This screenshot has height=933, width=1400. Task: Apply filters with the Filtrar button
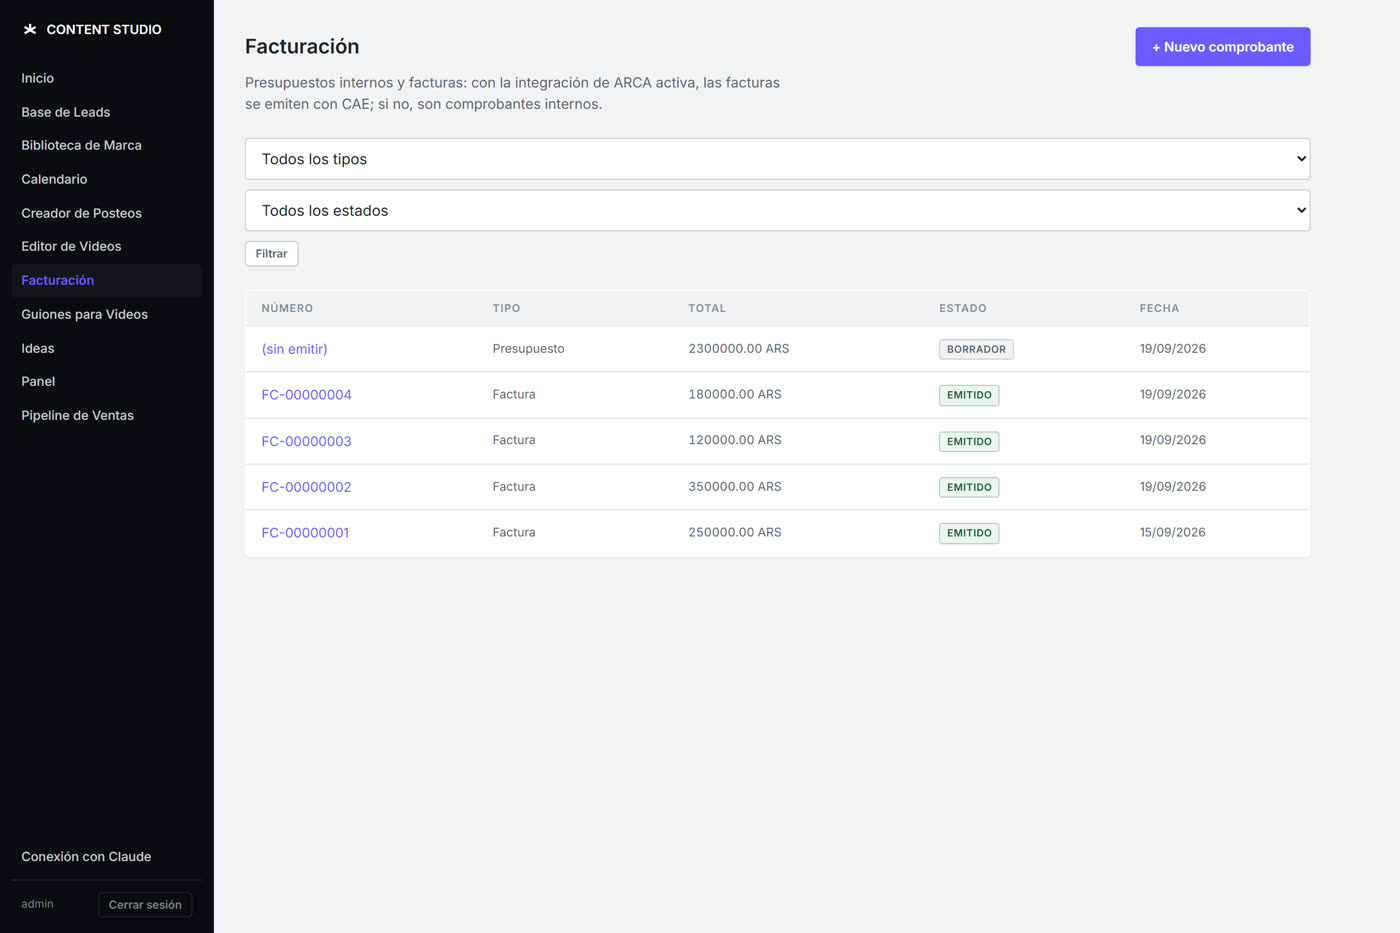pyautogui.click(x=271, y=254)
